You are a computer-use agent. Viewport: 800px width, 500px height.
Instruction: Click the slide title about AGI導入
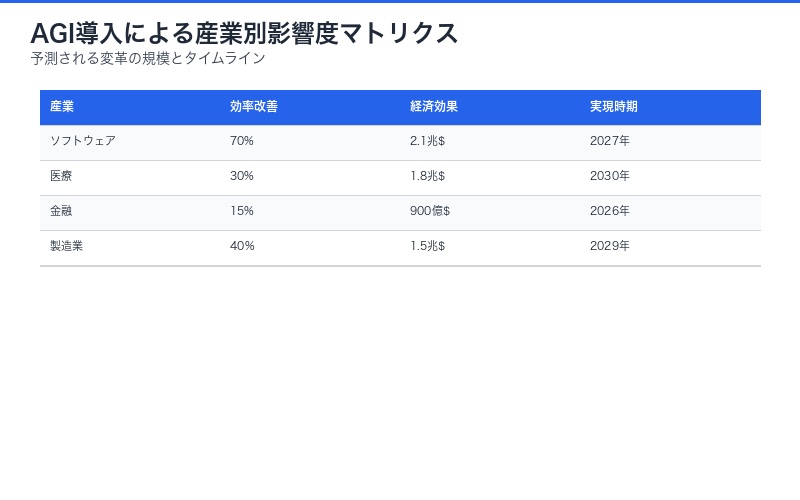pyautogui.click(x=244, y=33)
